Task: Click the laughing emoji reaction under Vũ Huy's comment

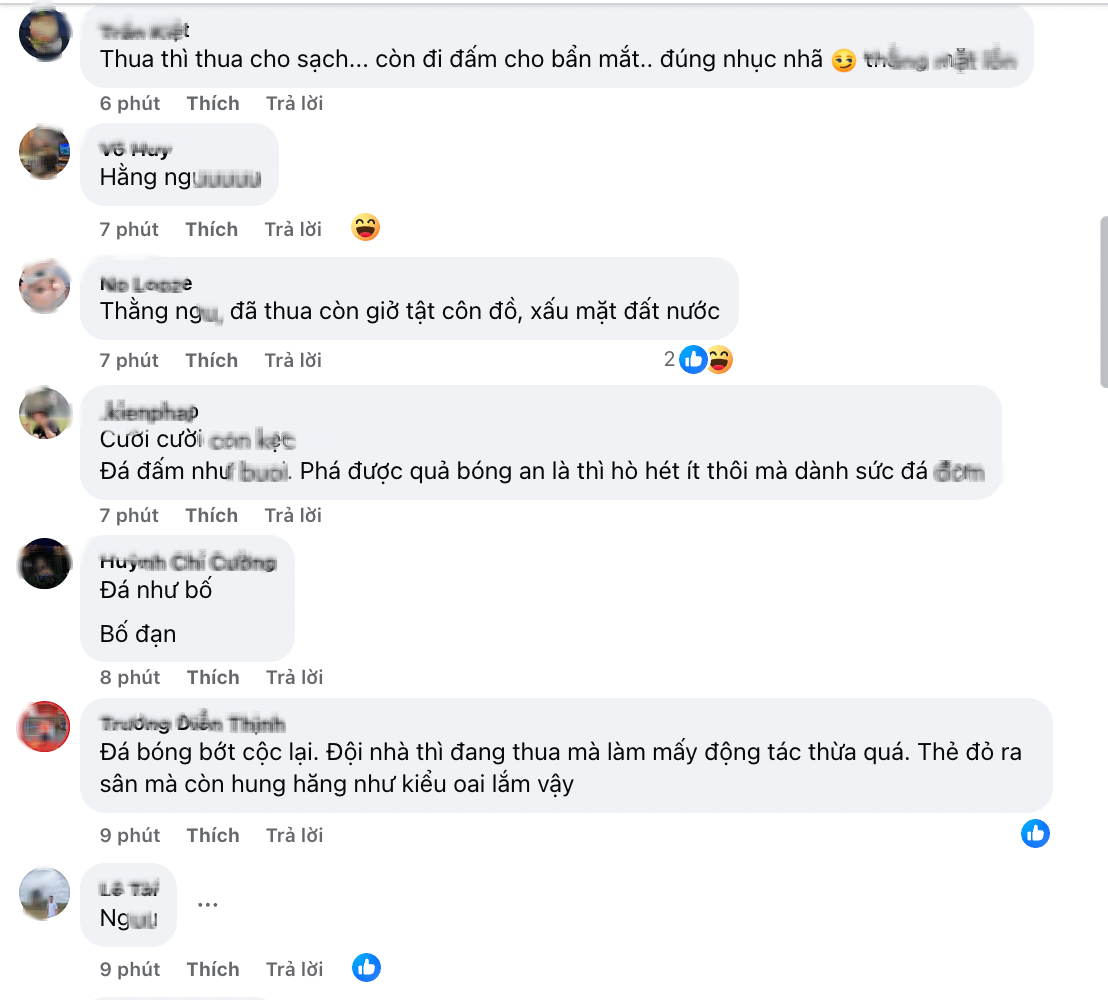Action: click(366, 227)
